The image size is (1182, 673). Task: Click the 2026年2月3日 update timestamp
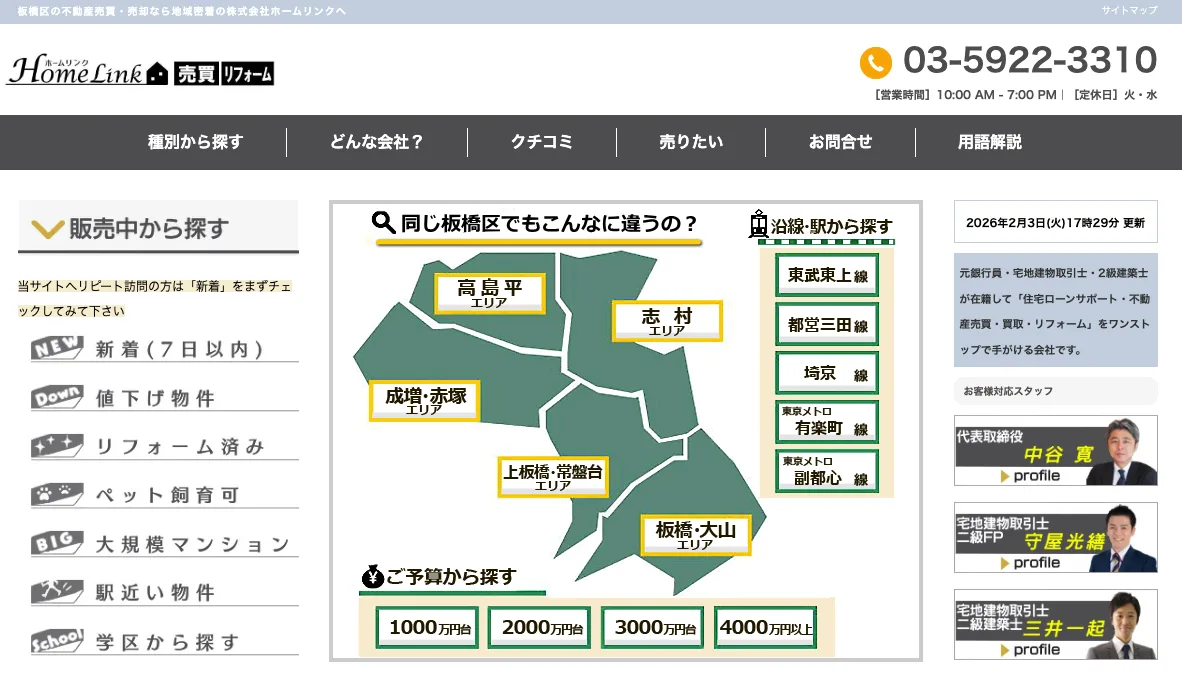click(x=1055, y=222)
